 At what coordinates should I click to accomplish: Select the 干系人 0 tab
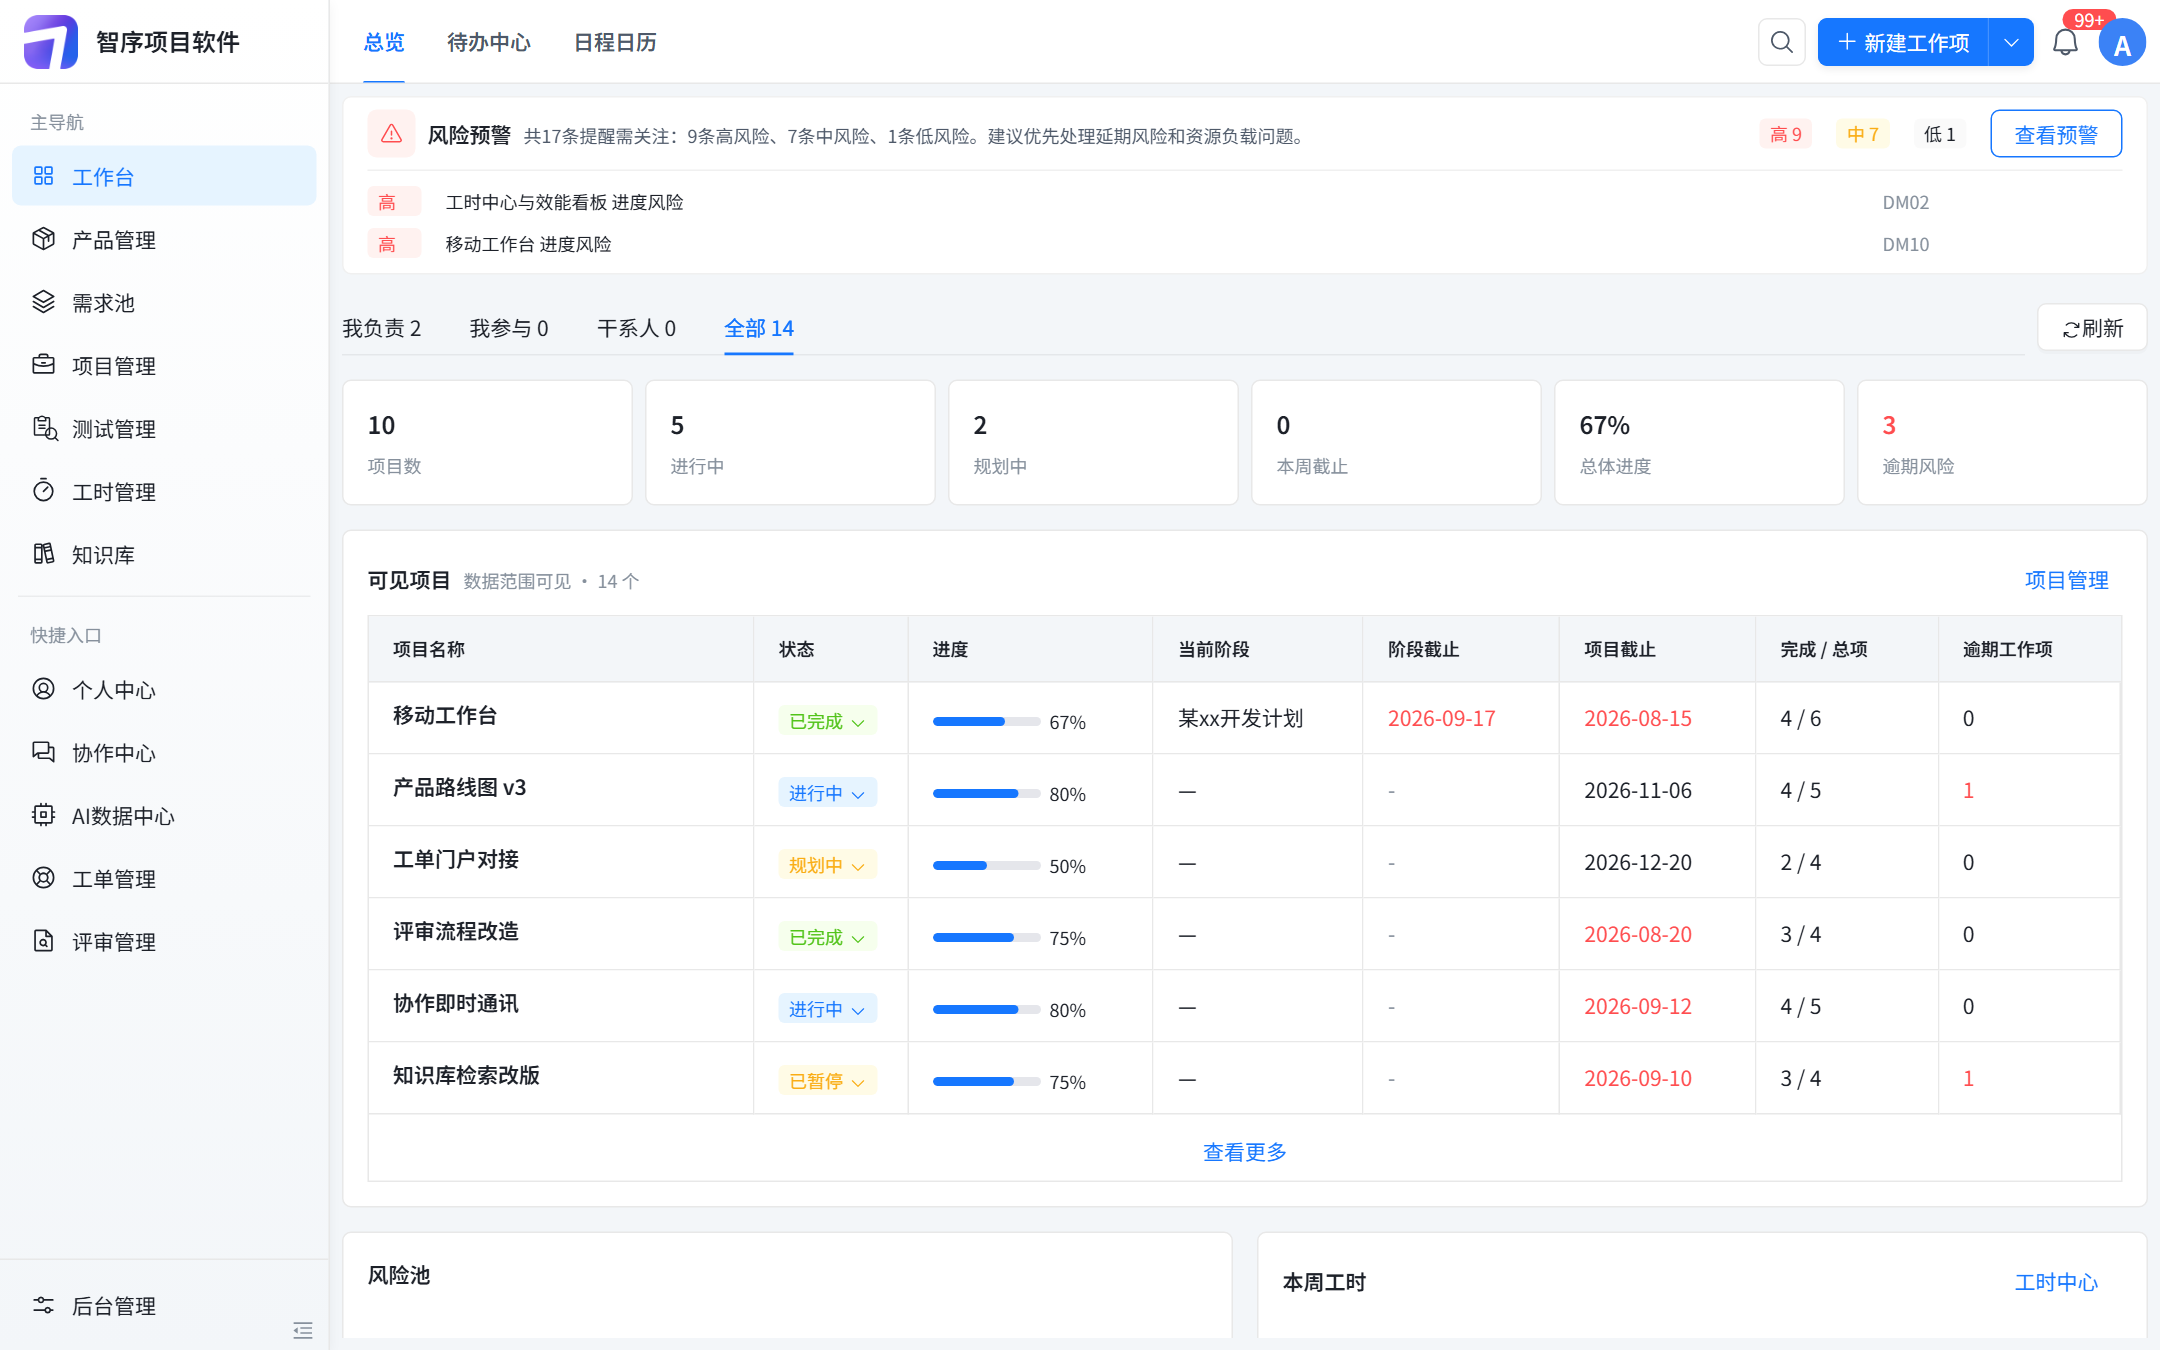[636, 328]
